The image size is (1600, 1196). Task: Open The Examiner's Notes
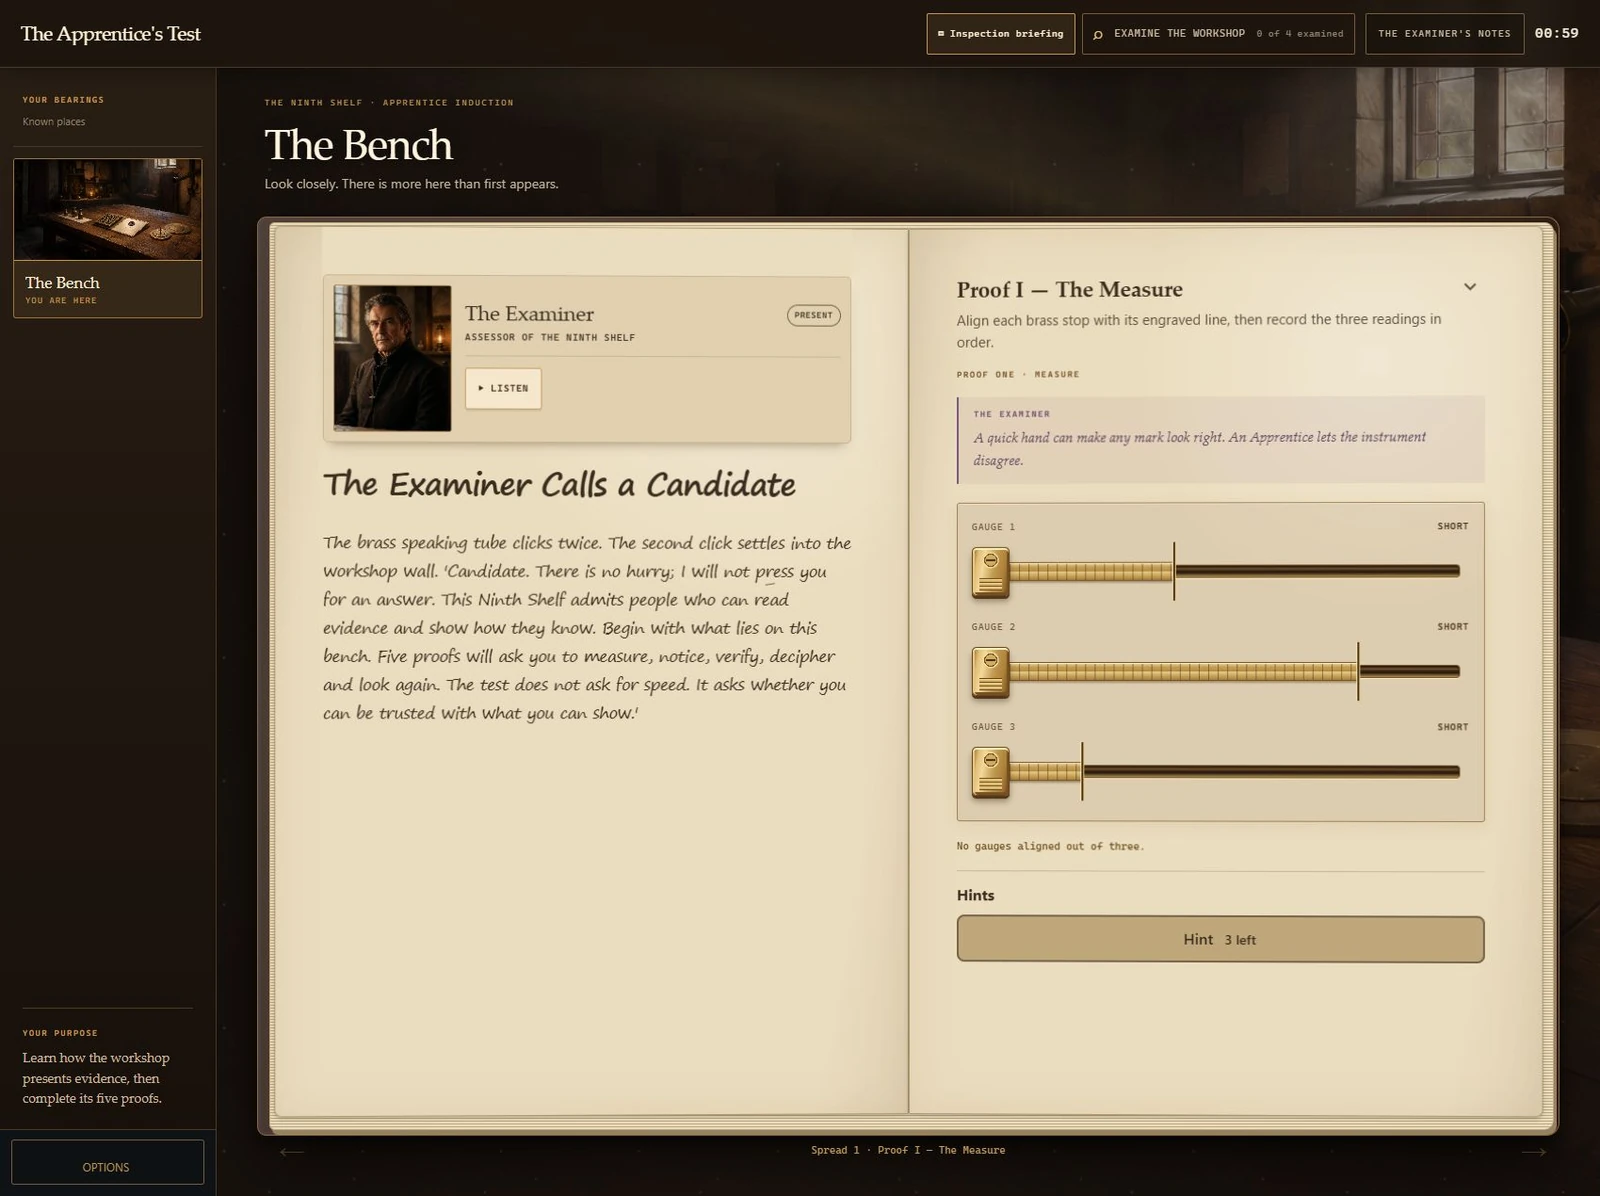[x=1444, y=34]
